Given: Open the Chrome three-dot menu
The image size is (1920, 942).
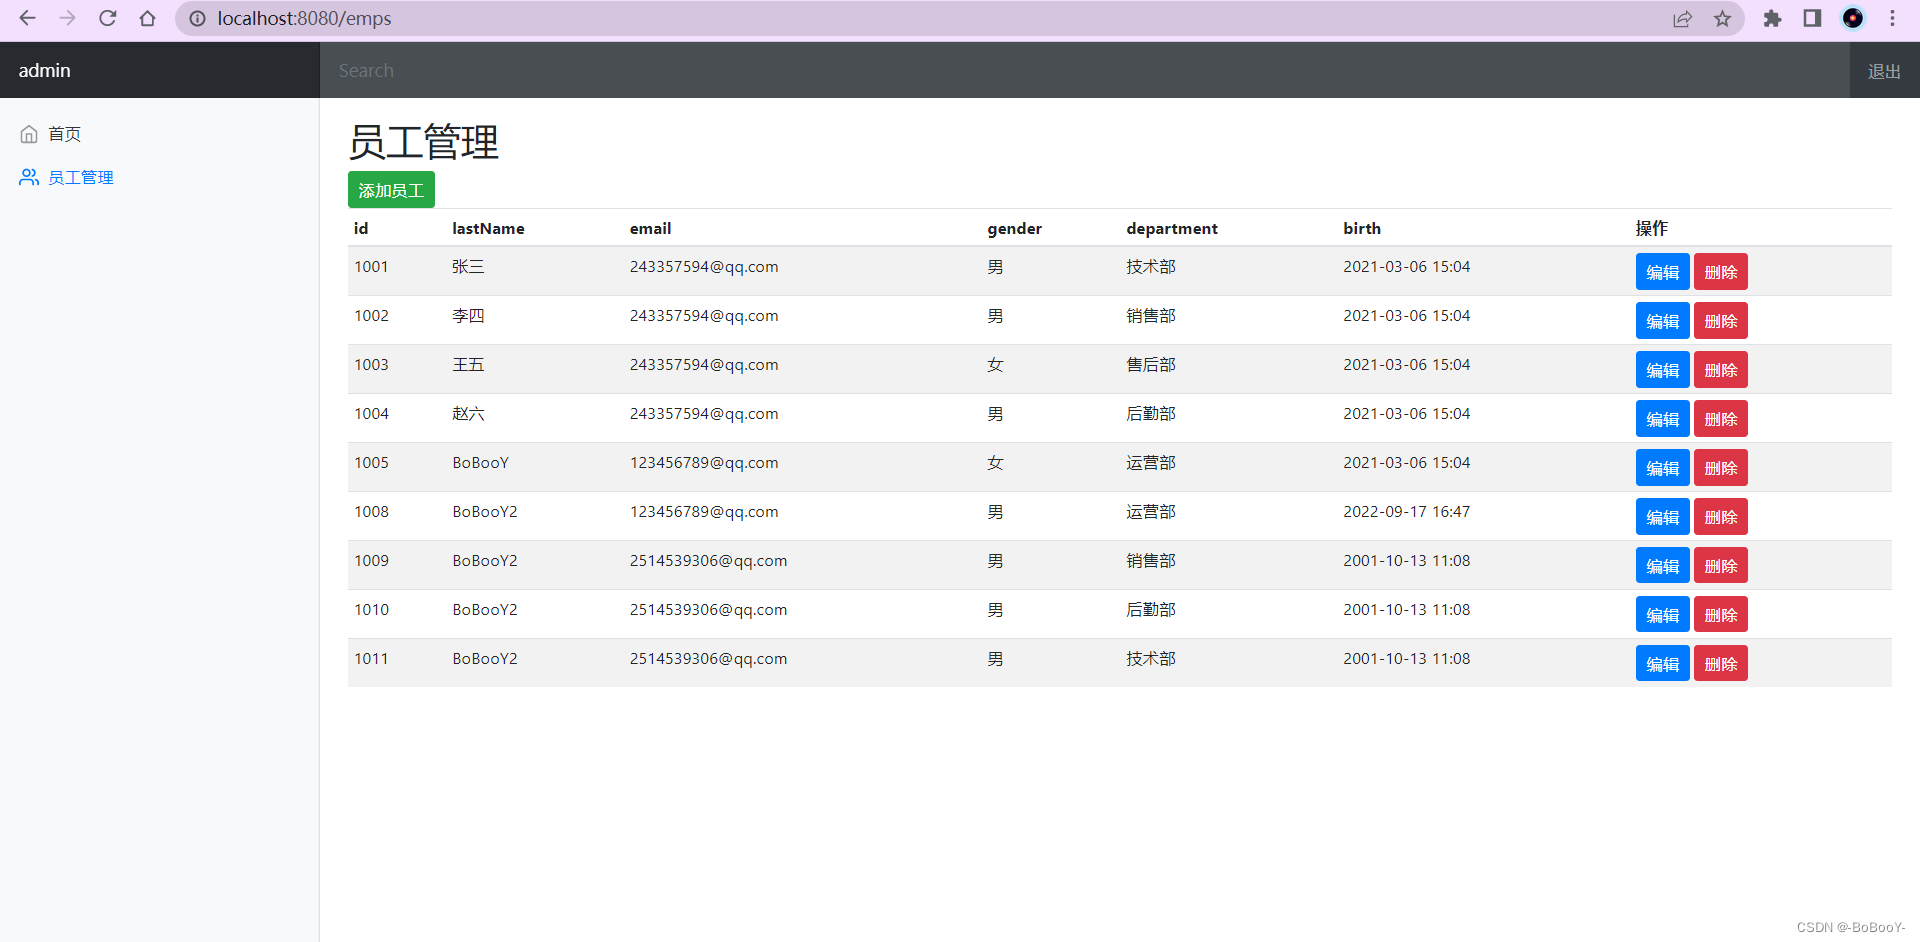Looking at the screenshot, I should [1892, 18].
